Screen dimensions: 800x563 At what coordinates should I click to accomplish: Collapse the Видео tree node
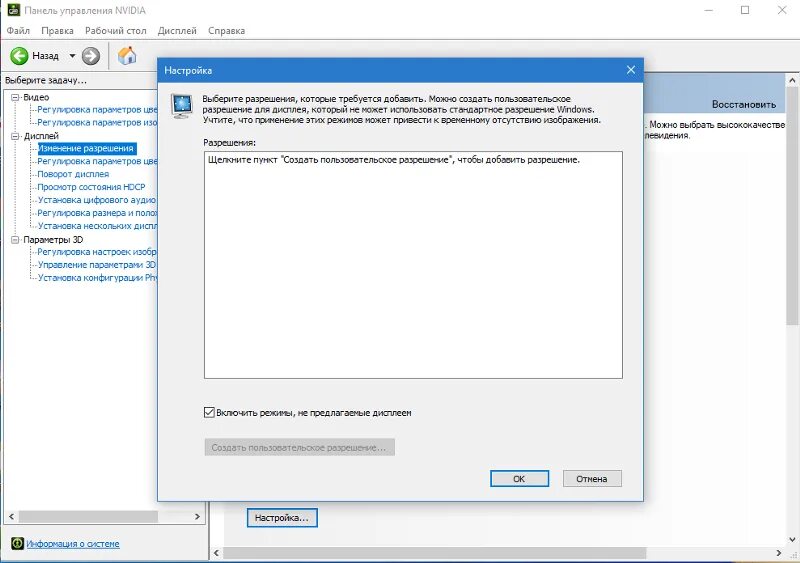click(15, 97)
